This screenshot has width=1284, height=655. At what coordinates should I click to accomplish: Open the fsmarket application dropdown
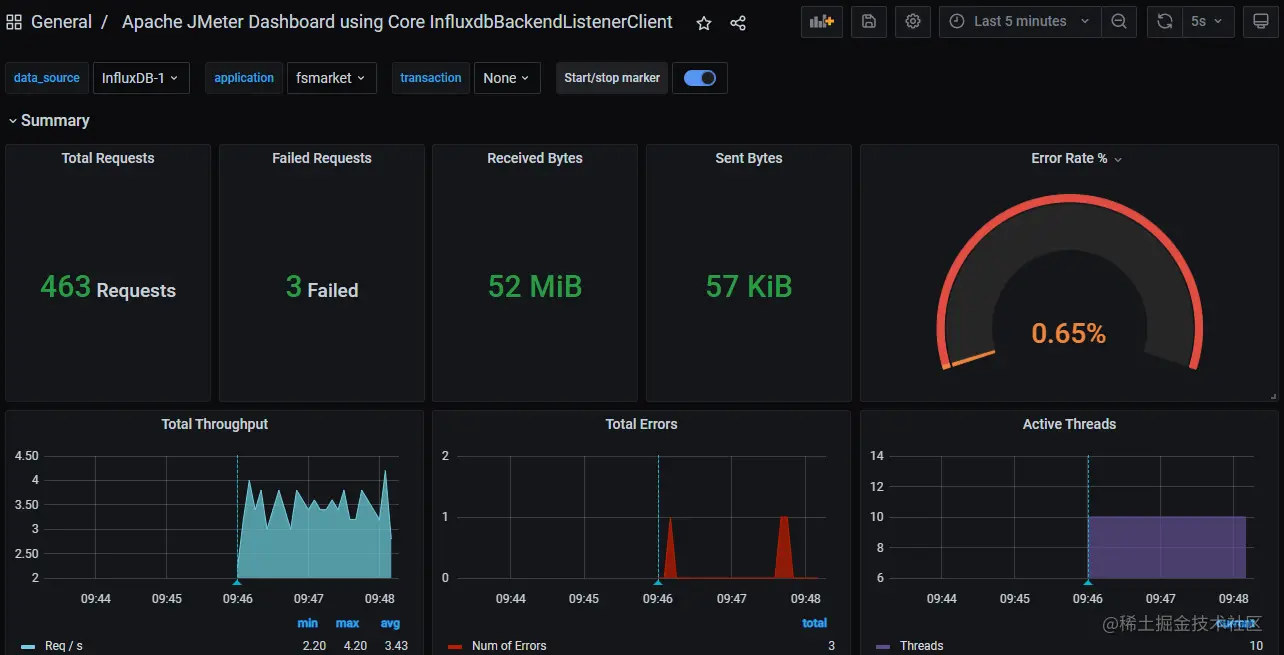tap(331, 78)
